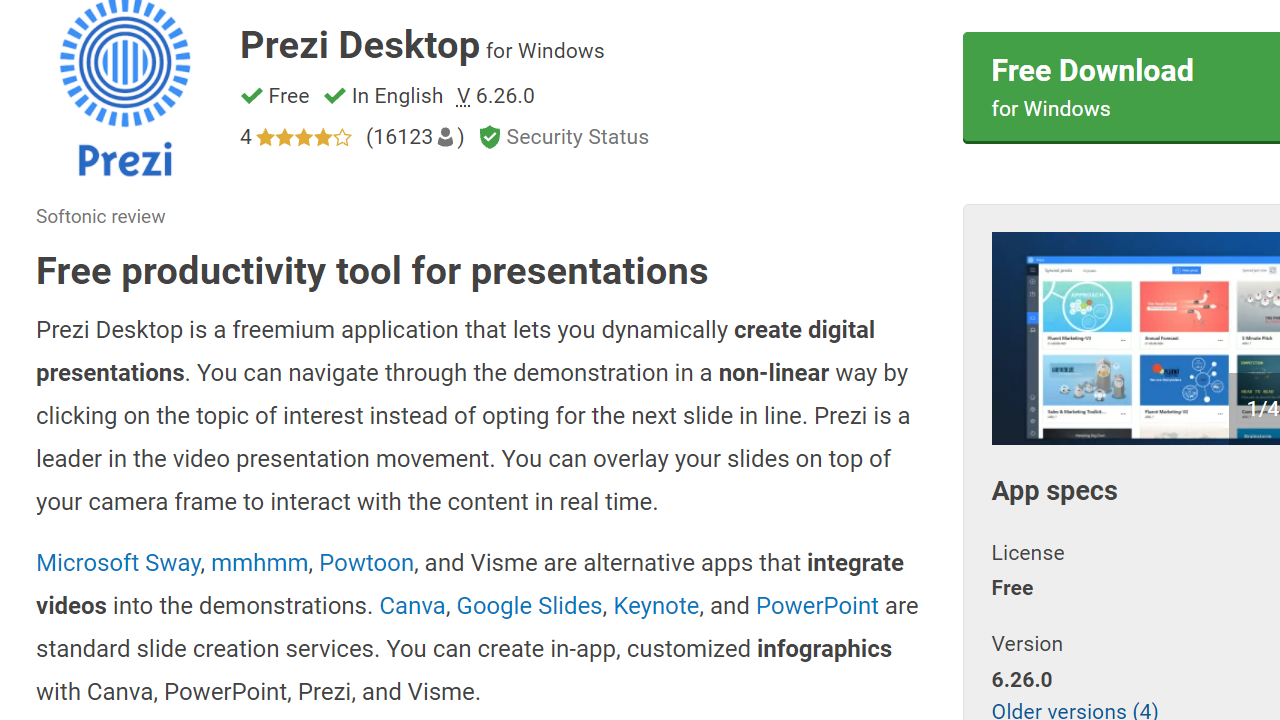
Task: Click the Security Status shield icon
Action: 490,137
